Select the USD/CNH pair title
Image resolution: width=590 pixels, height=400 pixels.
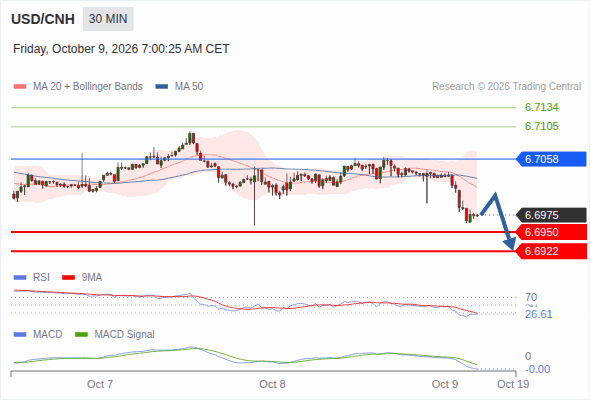pos(43,19)
